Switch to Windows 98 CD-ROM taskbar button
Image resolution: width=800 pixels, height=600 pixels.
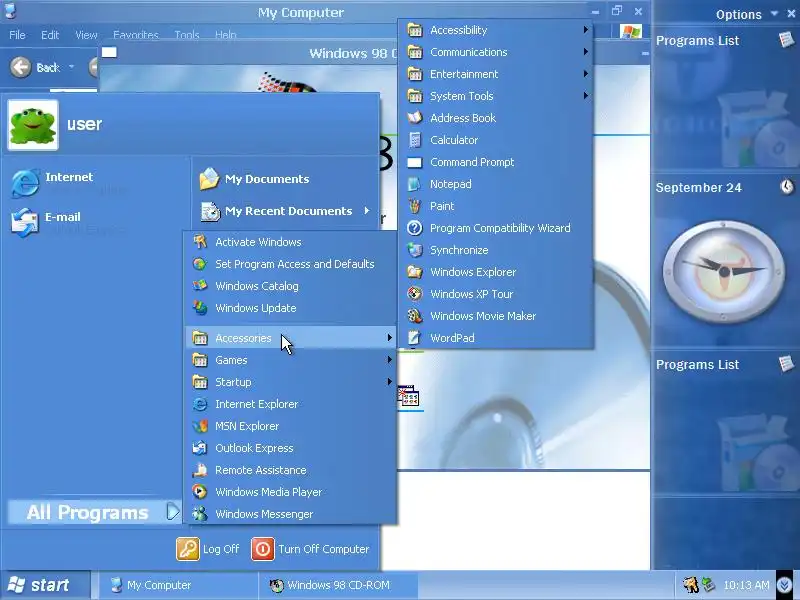(x=338, y=585)
